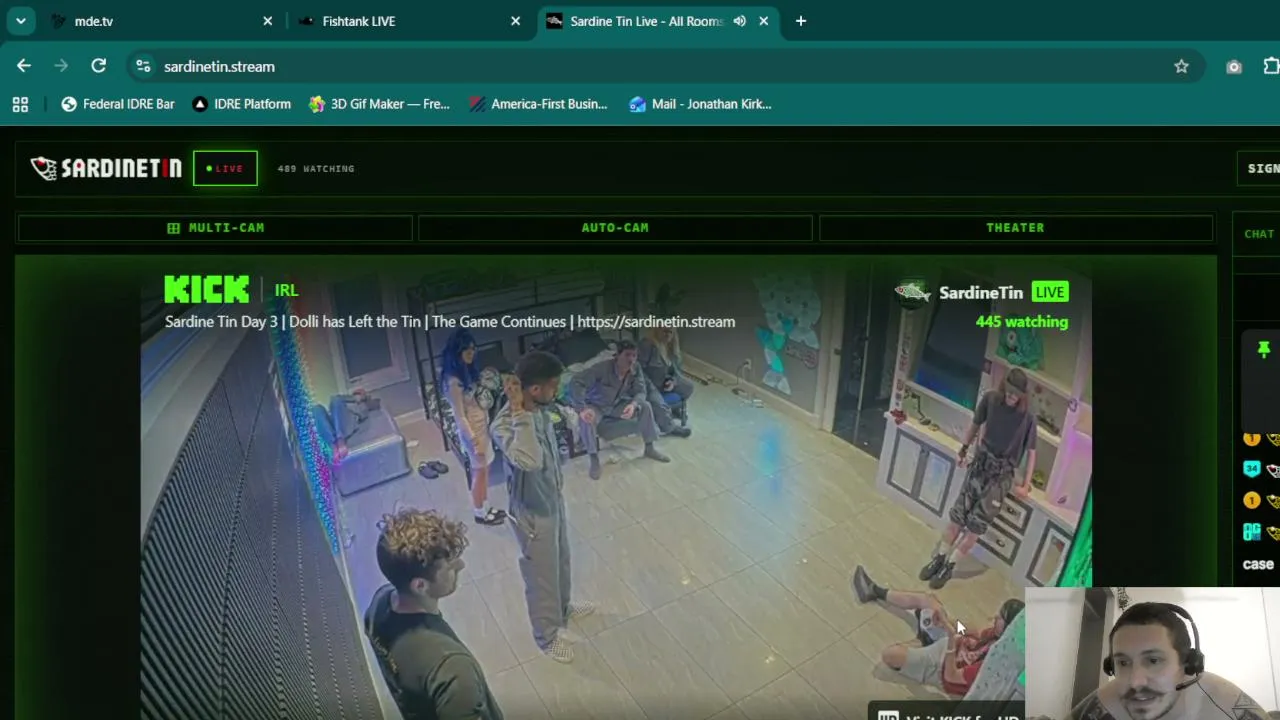The image size is (1280, 720).
Task: Click the 489 WATCHING viewer count
Action: (x=316, y=168)
